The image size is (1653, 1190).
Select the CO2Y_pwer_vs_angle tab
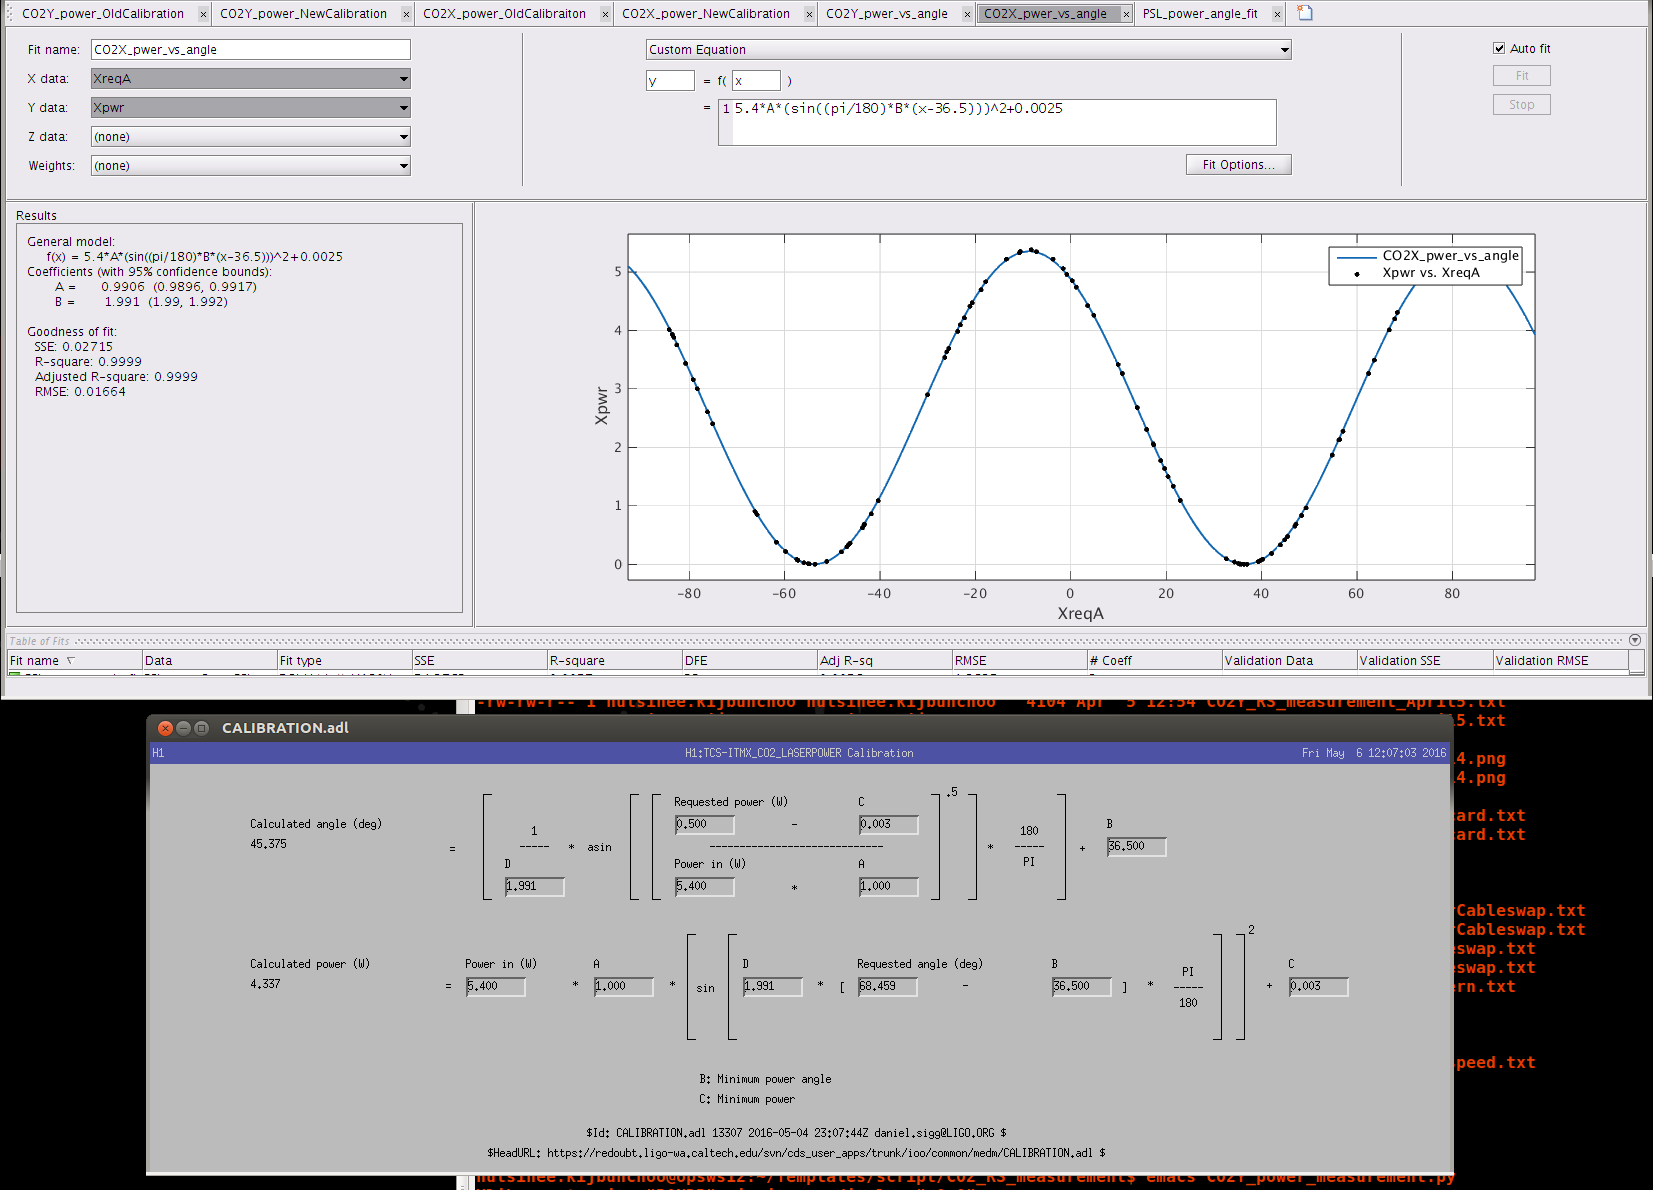[x=887, y=14]
